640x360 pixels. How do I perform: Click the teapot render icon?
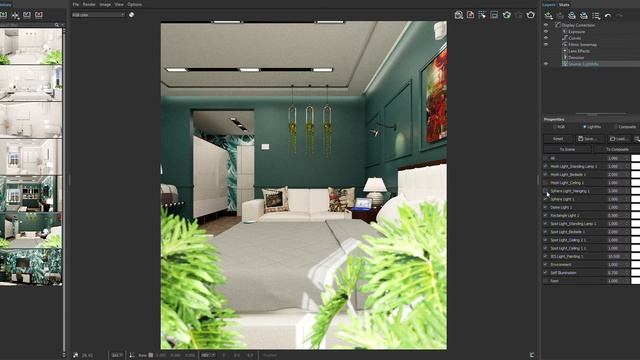[531, 15]
